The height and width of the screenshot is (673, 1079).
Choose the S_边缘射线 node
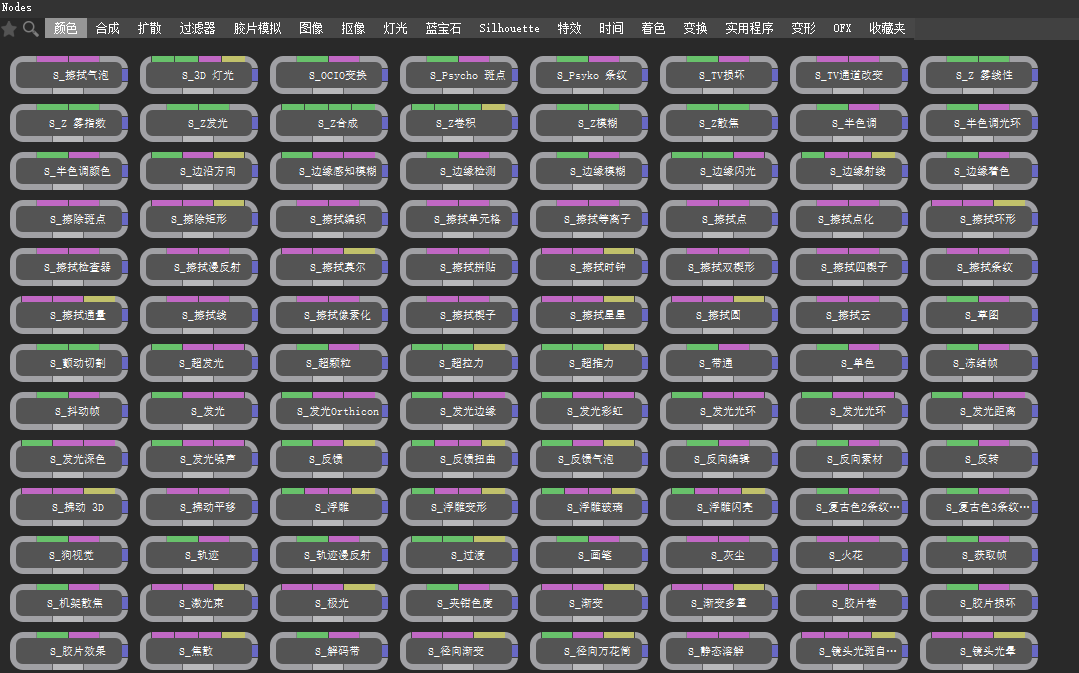[849, 171]
